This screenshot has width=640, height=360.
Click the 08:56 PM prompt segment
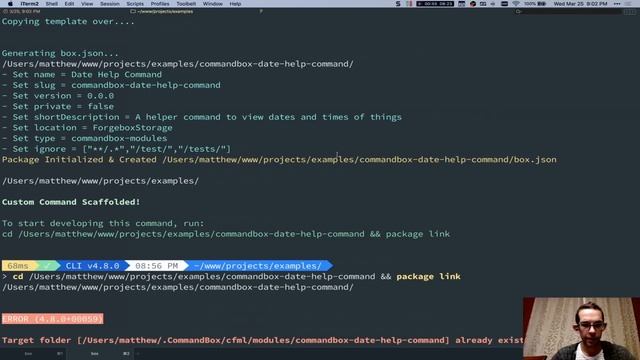click(156, 266)
